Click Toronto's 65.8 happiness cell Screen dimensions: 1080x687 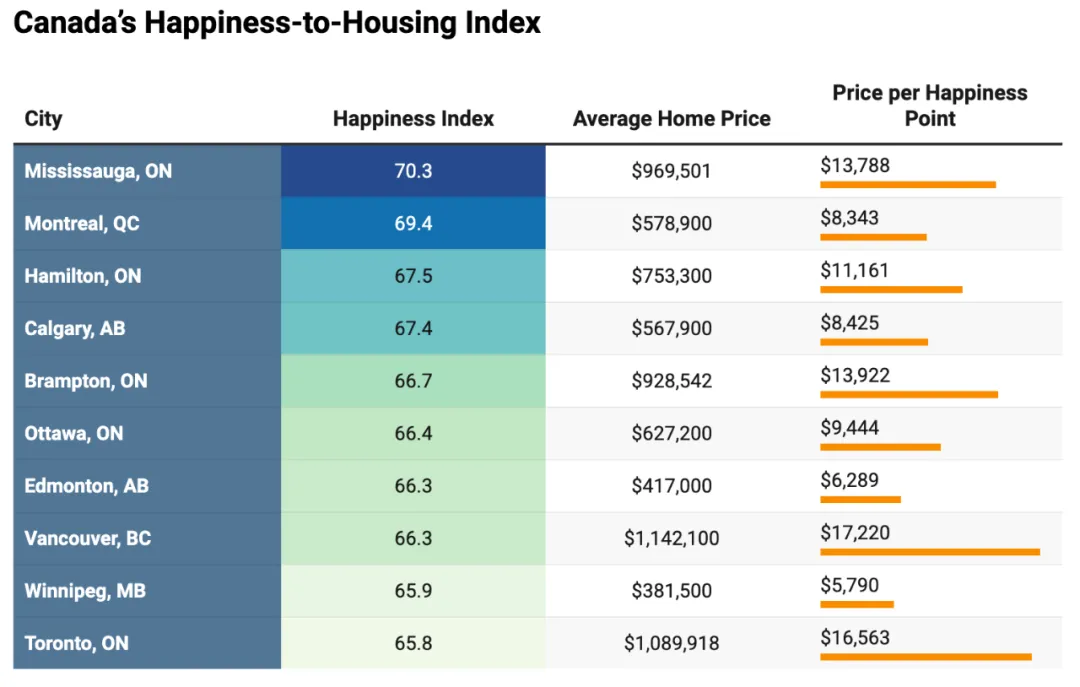[413, 643]
